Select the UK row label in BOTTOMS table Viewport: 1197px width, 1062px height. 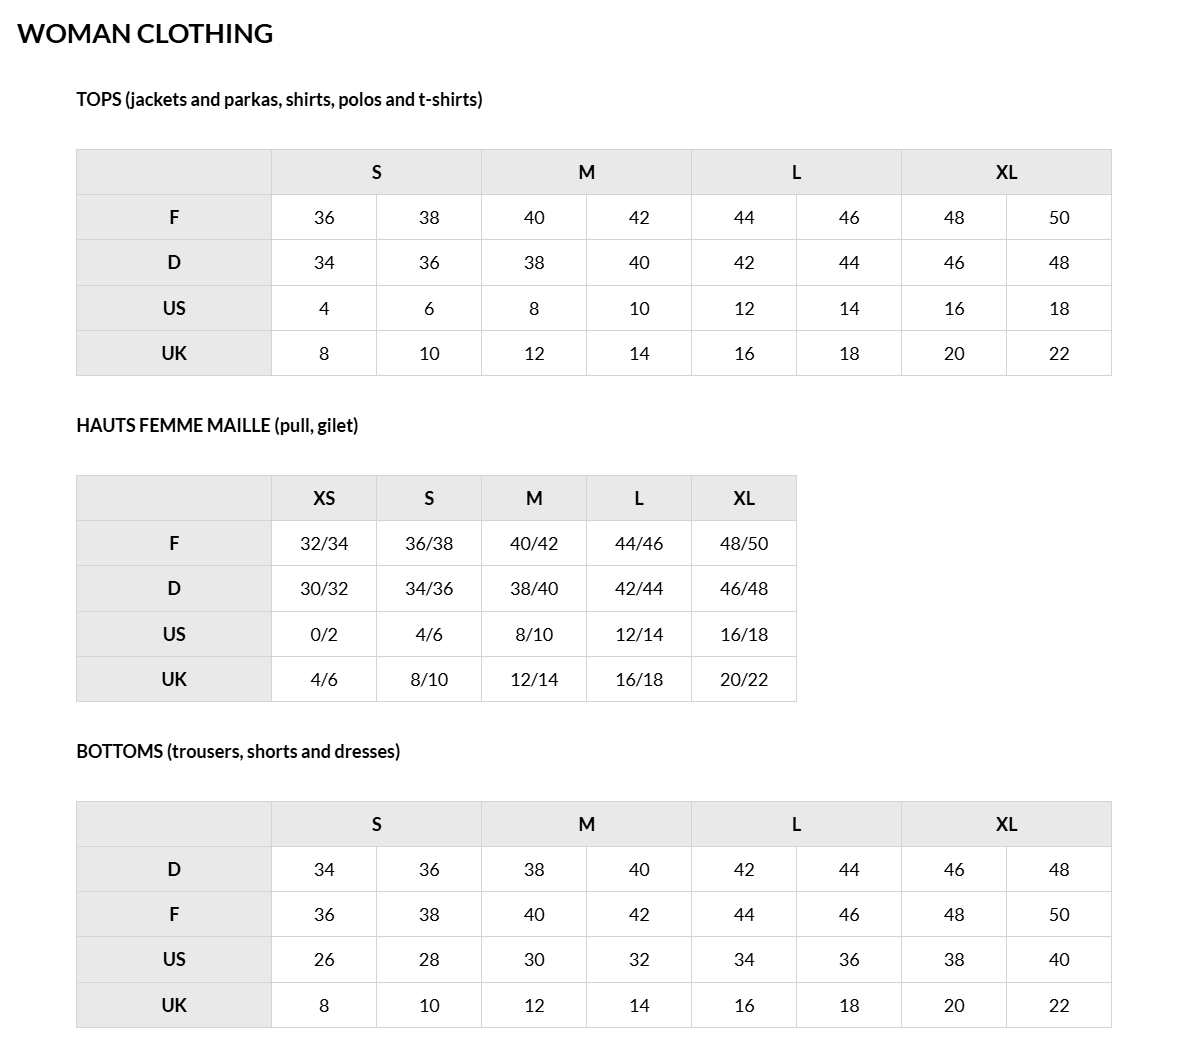coord(174,1005)
